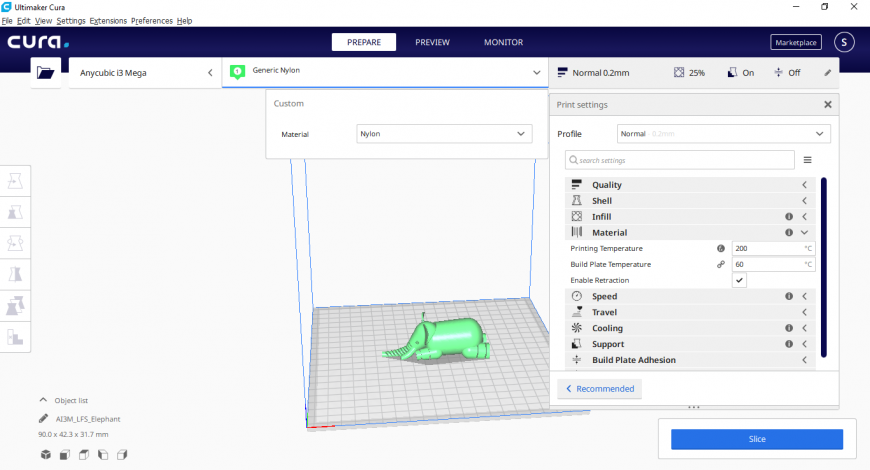This screenshot has width=870, height=470.
Task: Click the search settings field
Action: click(680, 160)
